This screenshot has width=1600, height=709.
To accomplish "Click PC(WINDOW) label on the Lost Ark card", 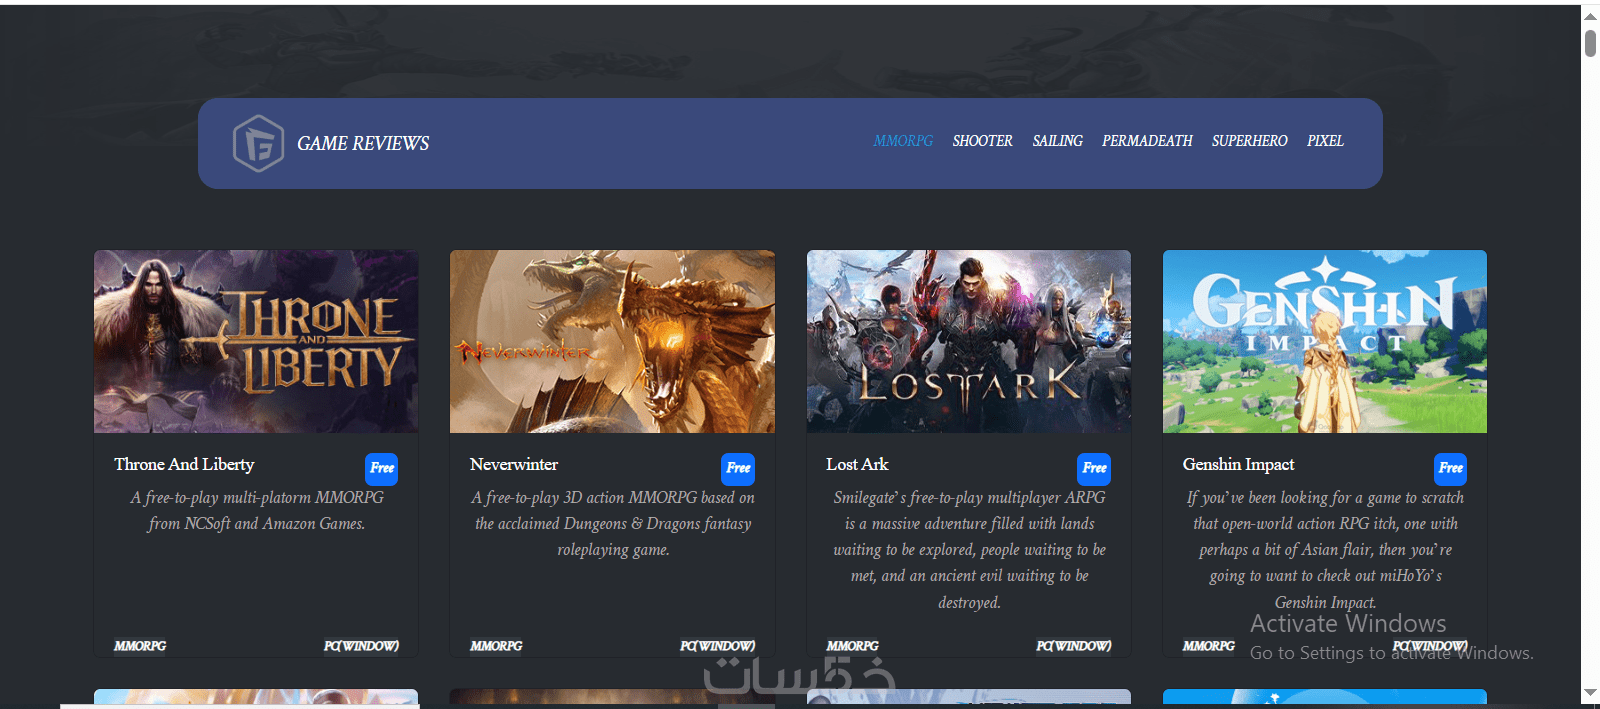I will (1073, 646).
